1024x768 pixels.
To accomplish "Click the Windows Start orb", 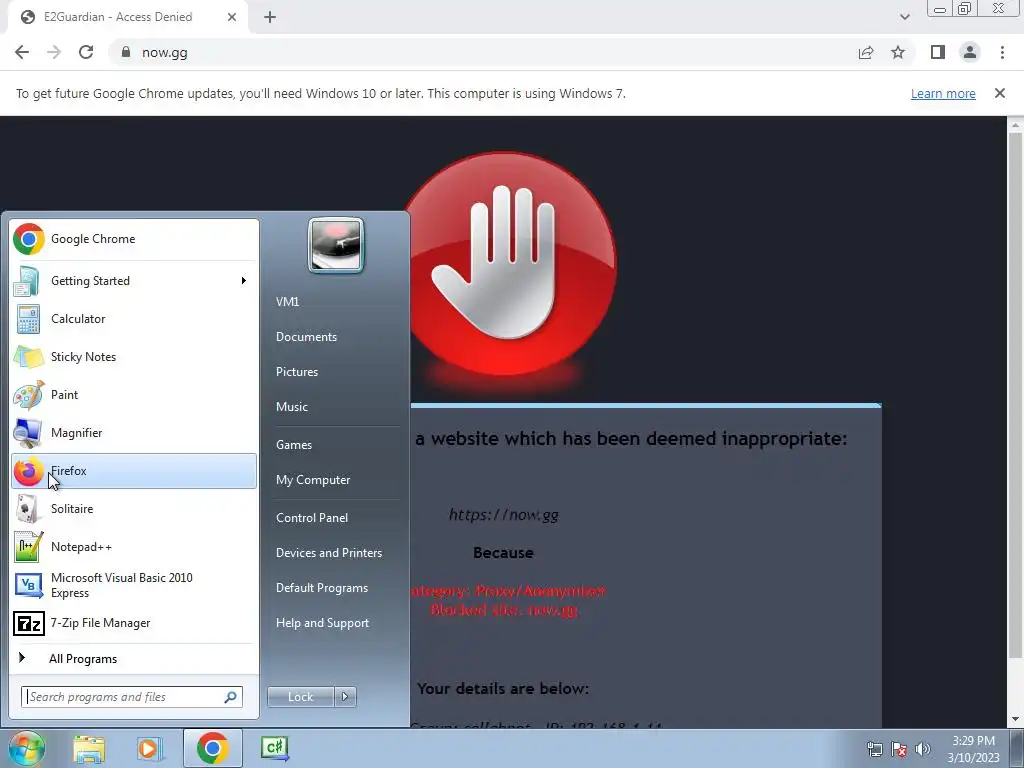I will coord(26,748).
